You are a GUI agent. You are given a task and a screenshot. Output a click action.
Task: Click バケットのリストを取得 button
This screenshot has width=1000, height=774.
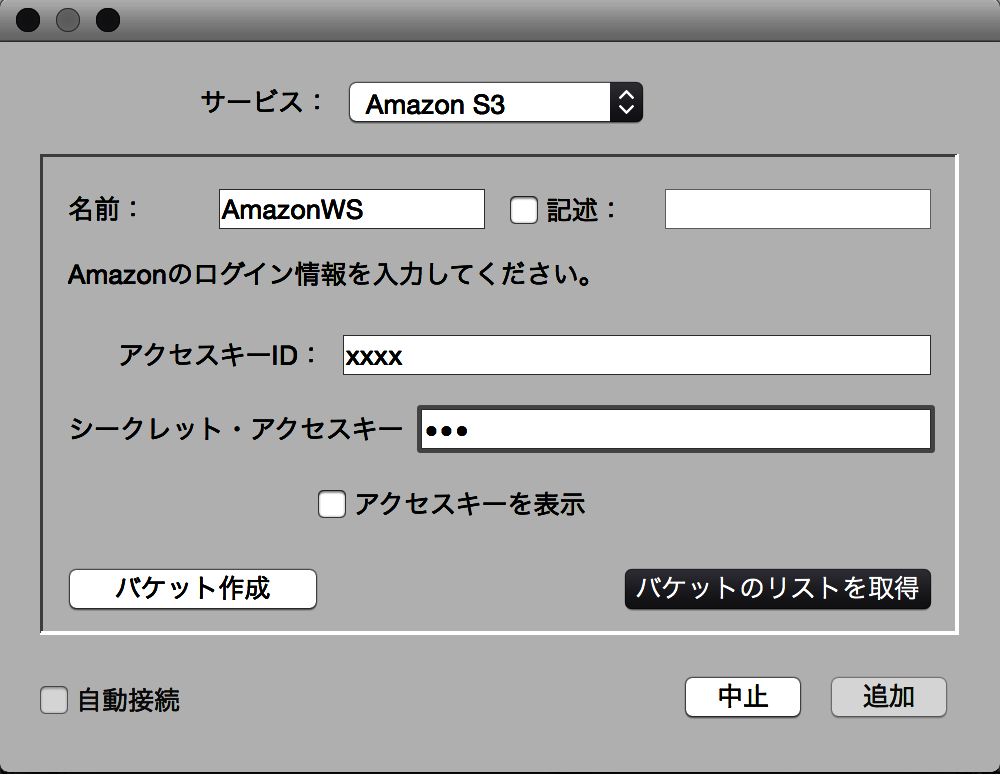coord(777,589)
